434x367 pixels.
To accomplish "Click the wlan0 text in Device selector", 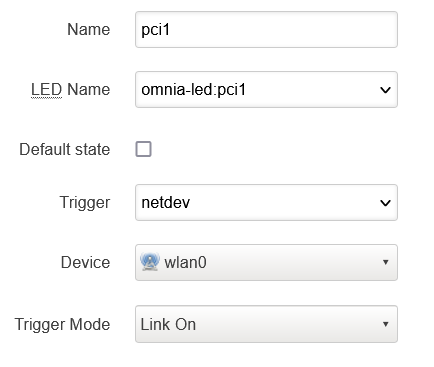I will coord(185,262).
